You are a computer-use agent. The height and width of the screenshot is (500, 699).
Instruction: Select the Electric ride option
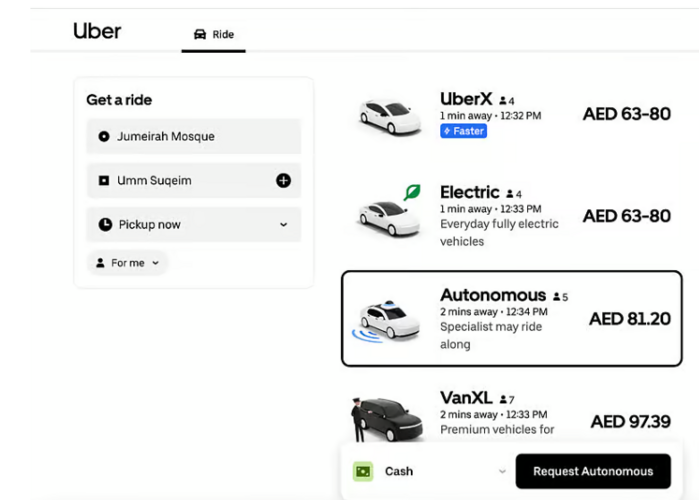coord(511,216)
